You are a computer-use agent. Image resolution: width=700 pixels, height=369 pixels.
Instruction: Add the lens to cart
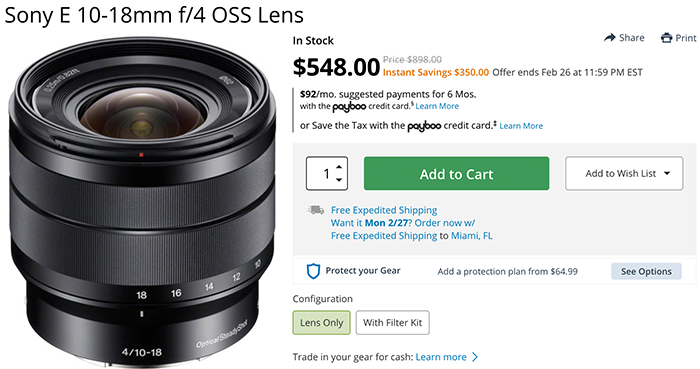456,174
